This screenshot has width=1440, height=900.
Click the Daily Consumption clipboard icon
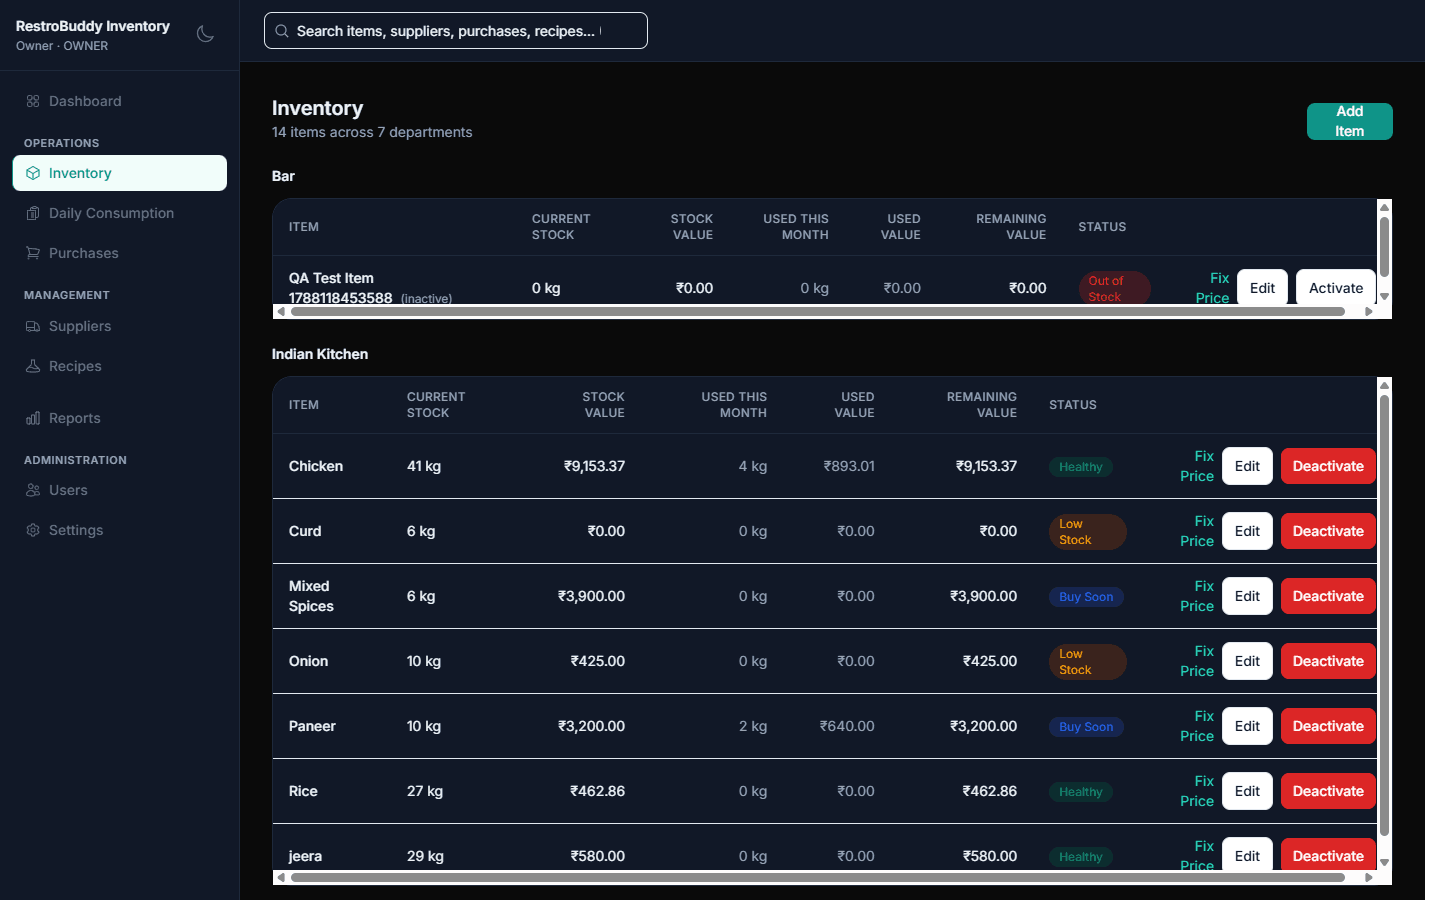coord(33,213)
